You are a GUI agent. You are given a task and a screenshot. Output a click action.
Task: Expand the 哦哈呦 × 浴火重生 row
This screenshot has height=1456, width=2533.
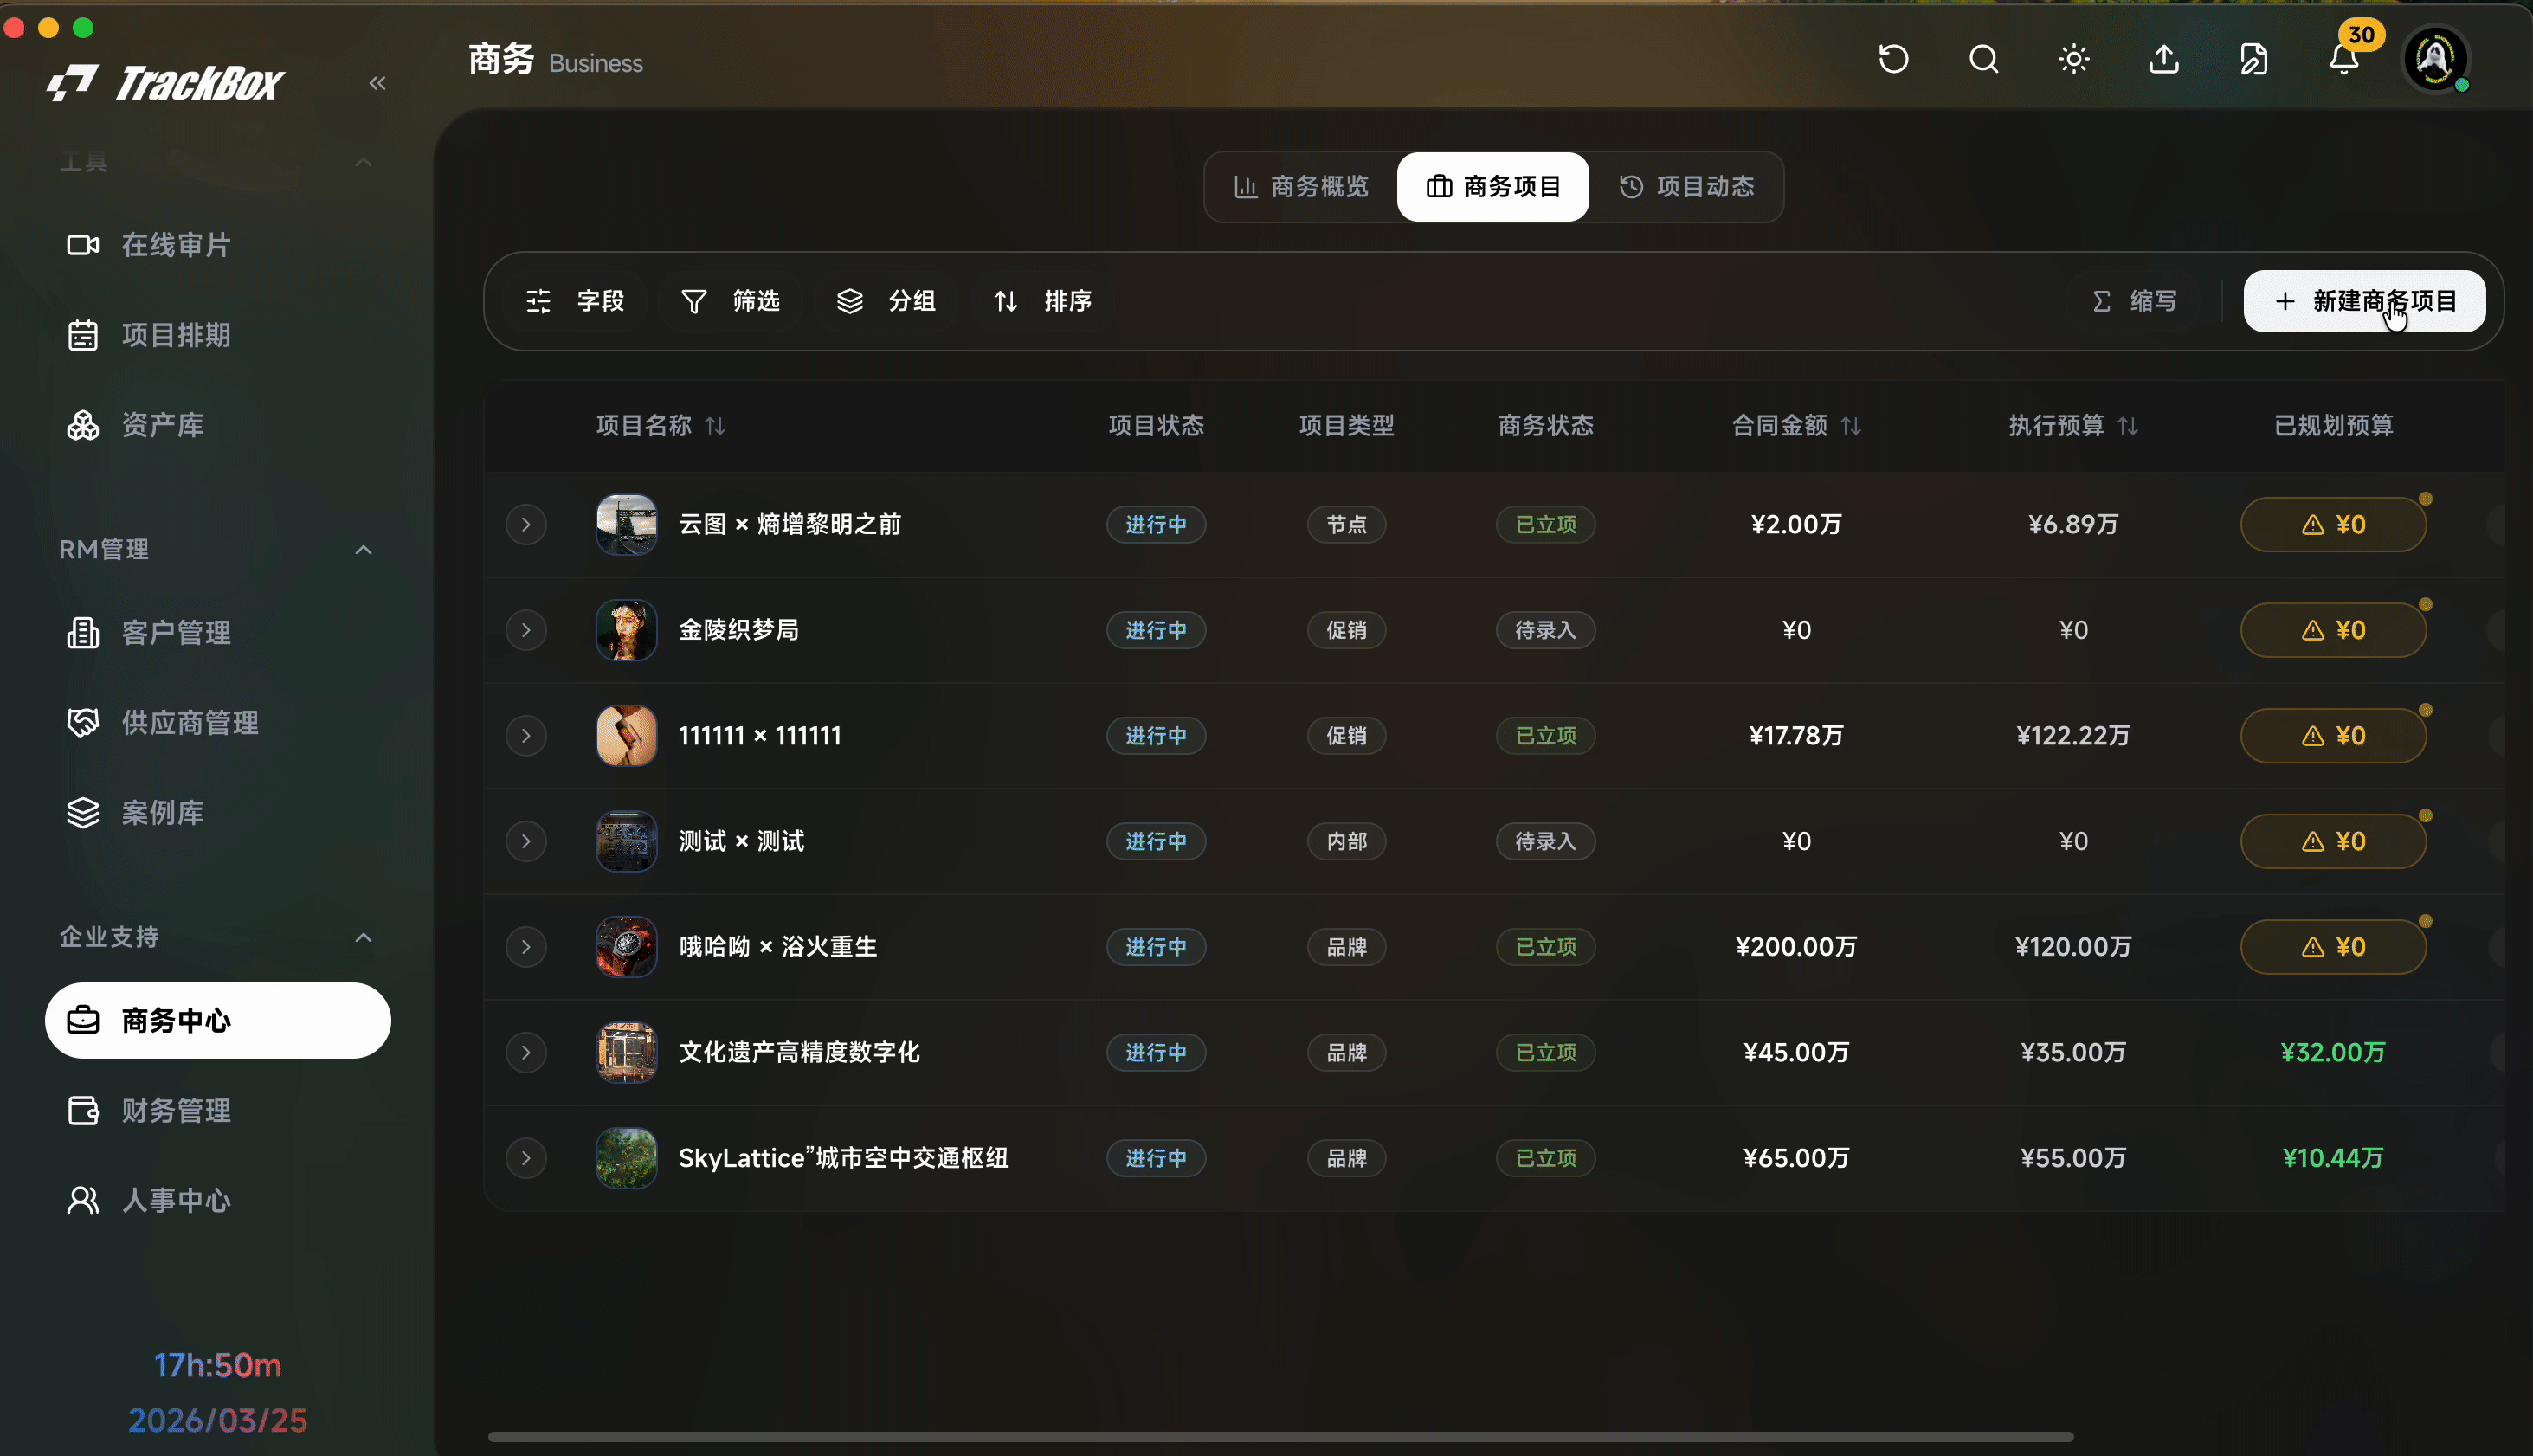coord(526,947)
